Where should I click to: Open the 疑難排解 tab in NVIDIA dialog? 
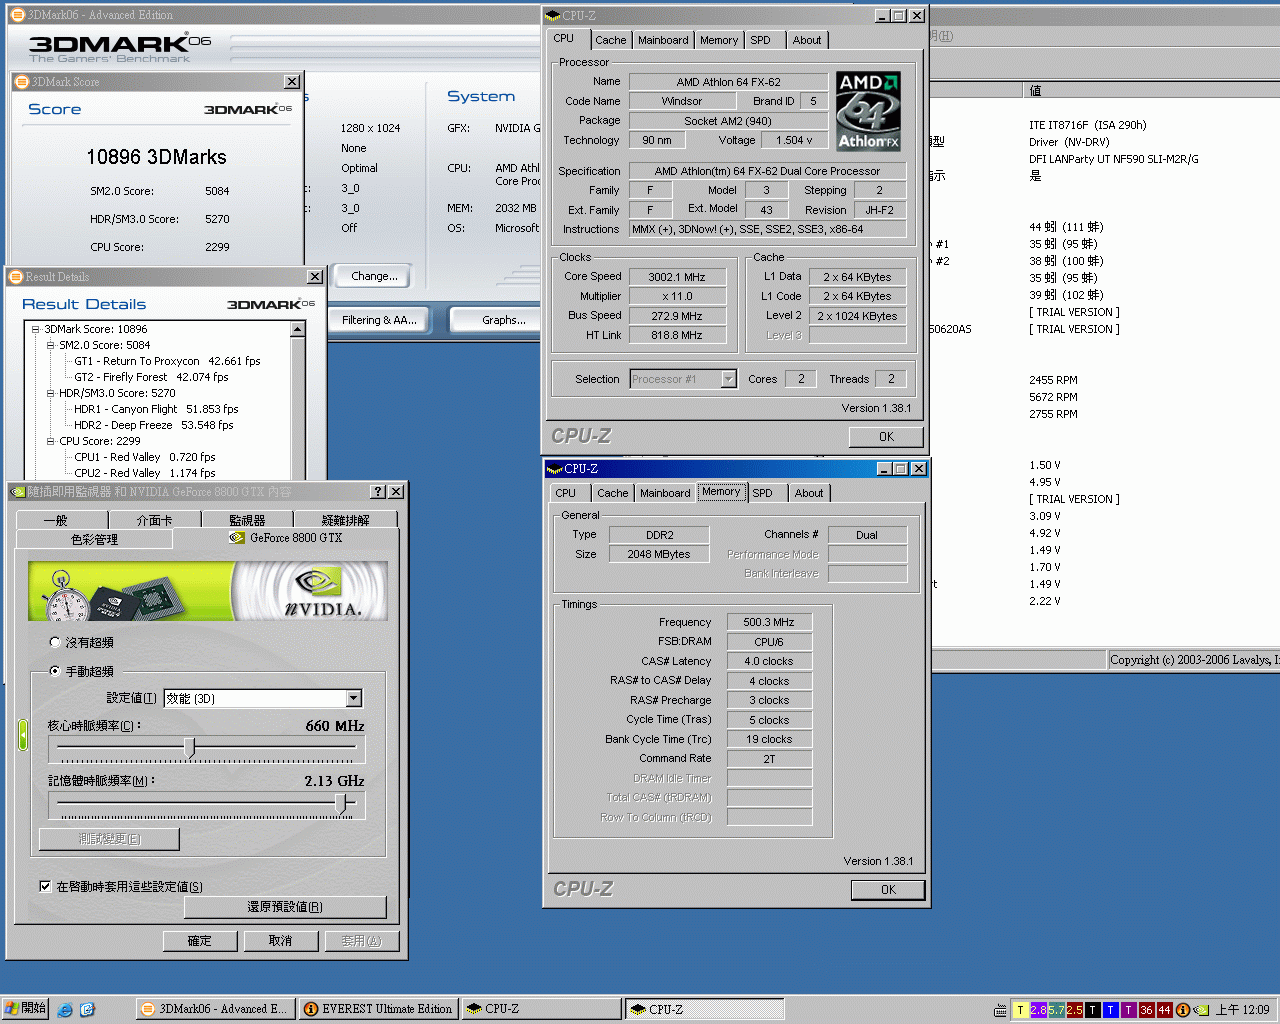click(346, 520)
